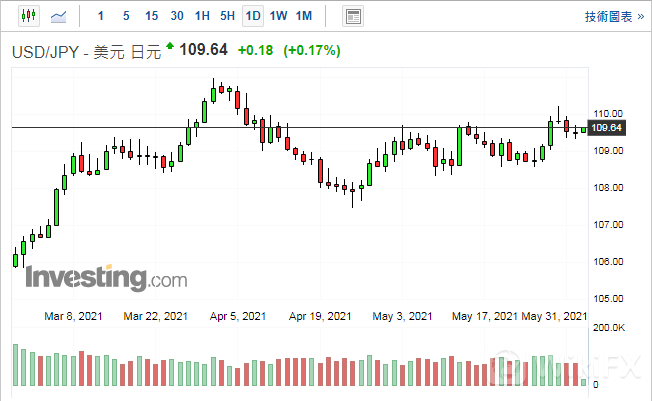This screenshot has width=652, height=401.
Task: Choose the 1M monthly interval
Action: pyautogui.click(x=305, y=16)
